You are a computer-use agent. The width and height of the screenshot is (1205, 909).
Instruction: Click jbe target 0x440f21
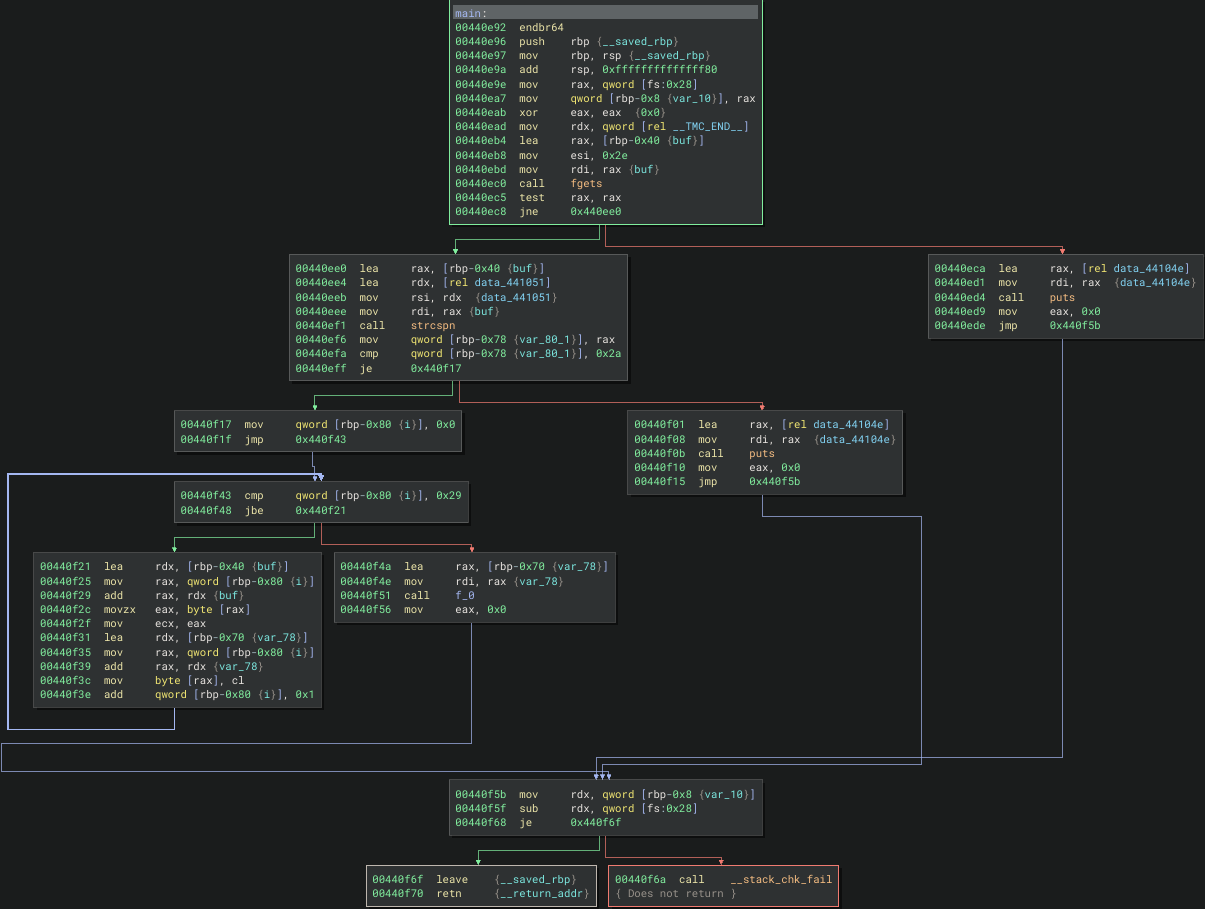(x=320, y=510)
